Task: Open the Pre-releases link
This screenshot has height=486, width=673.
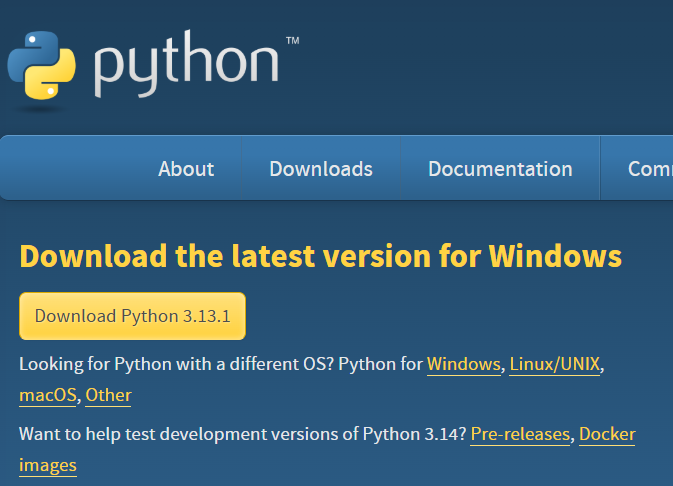Action: coord(520,434)
